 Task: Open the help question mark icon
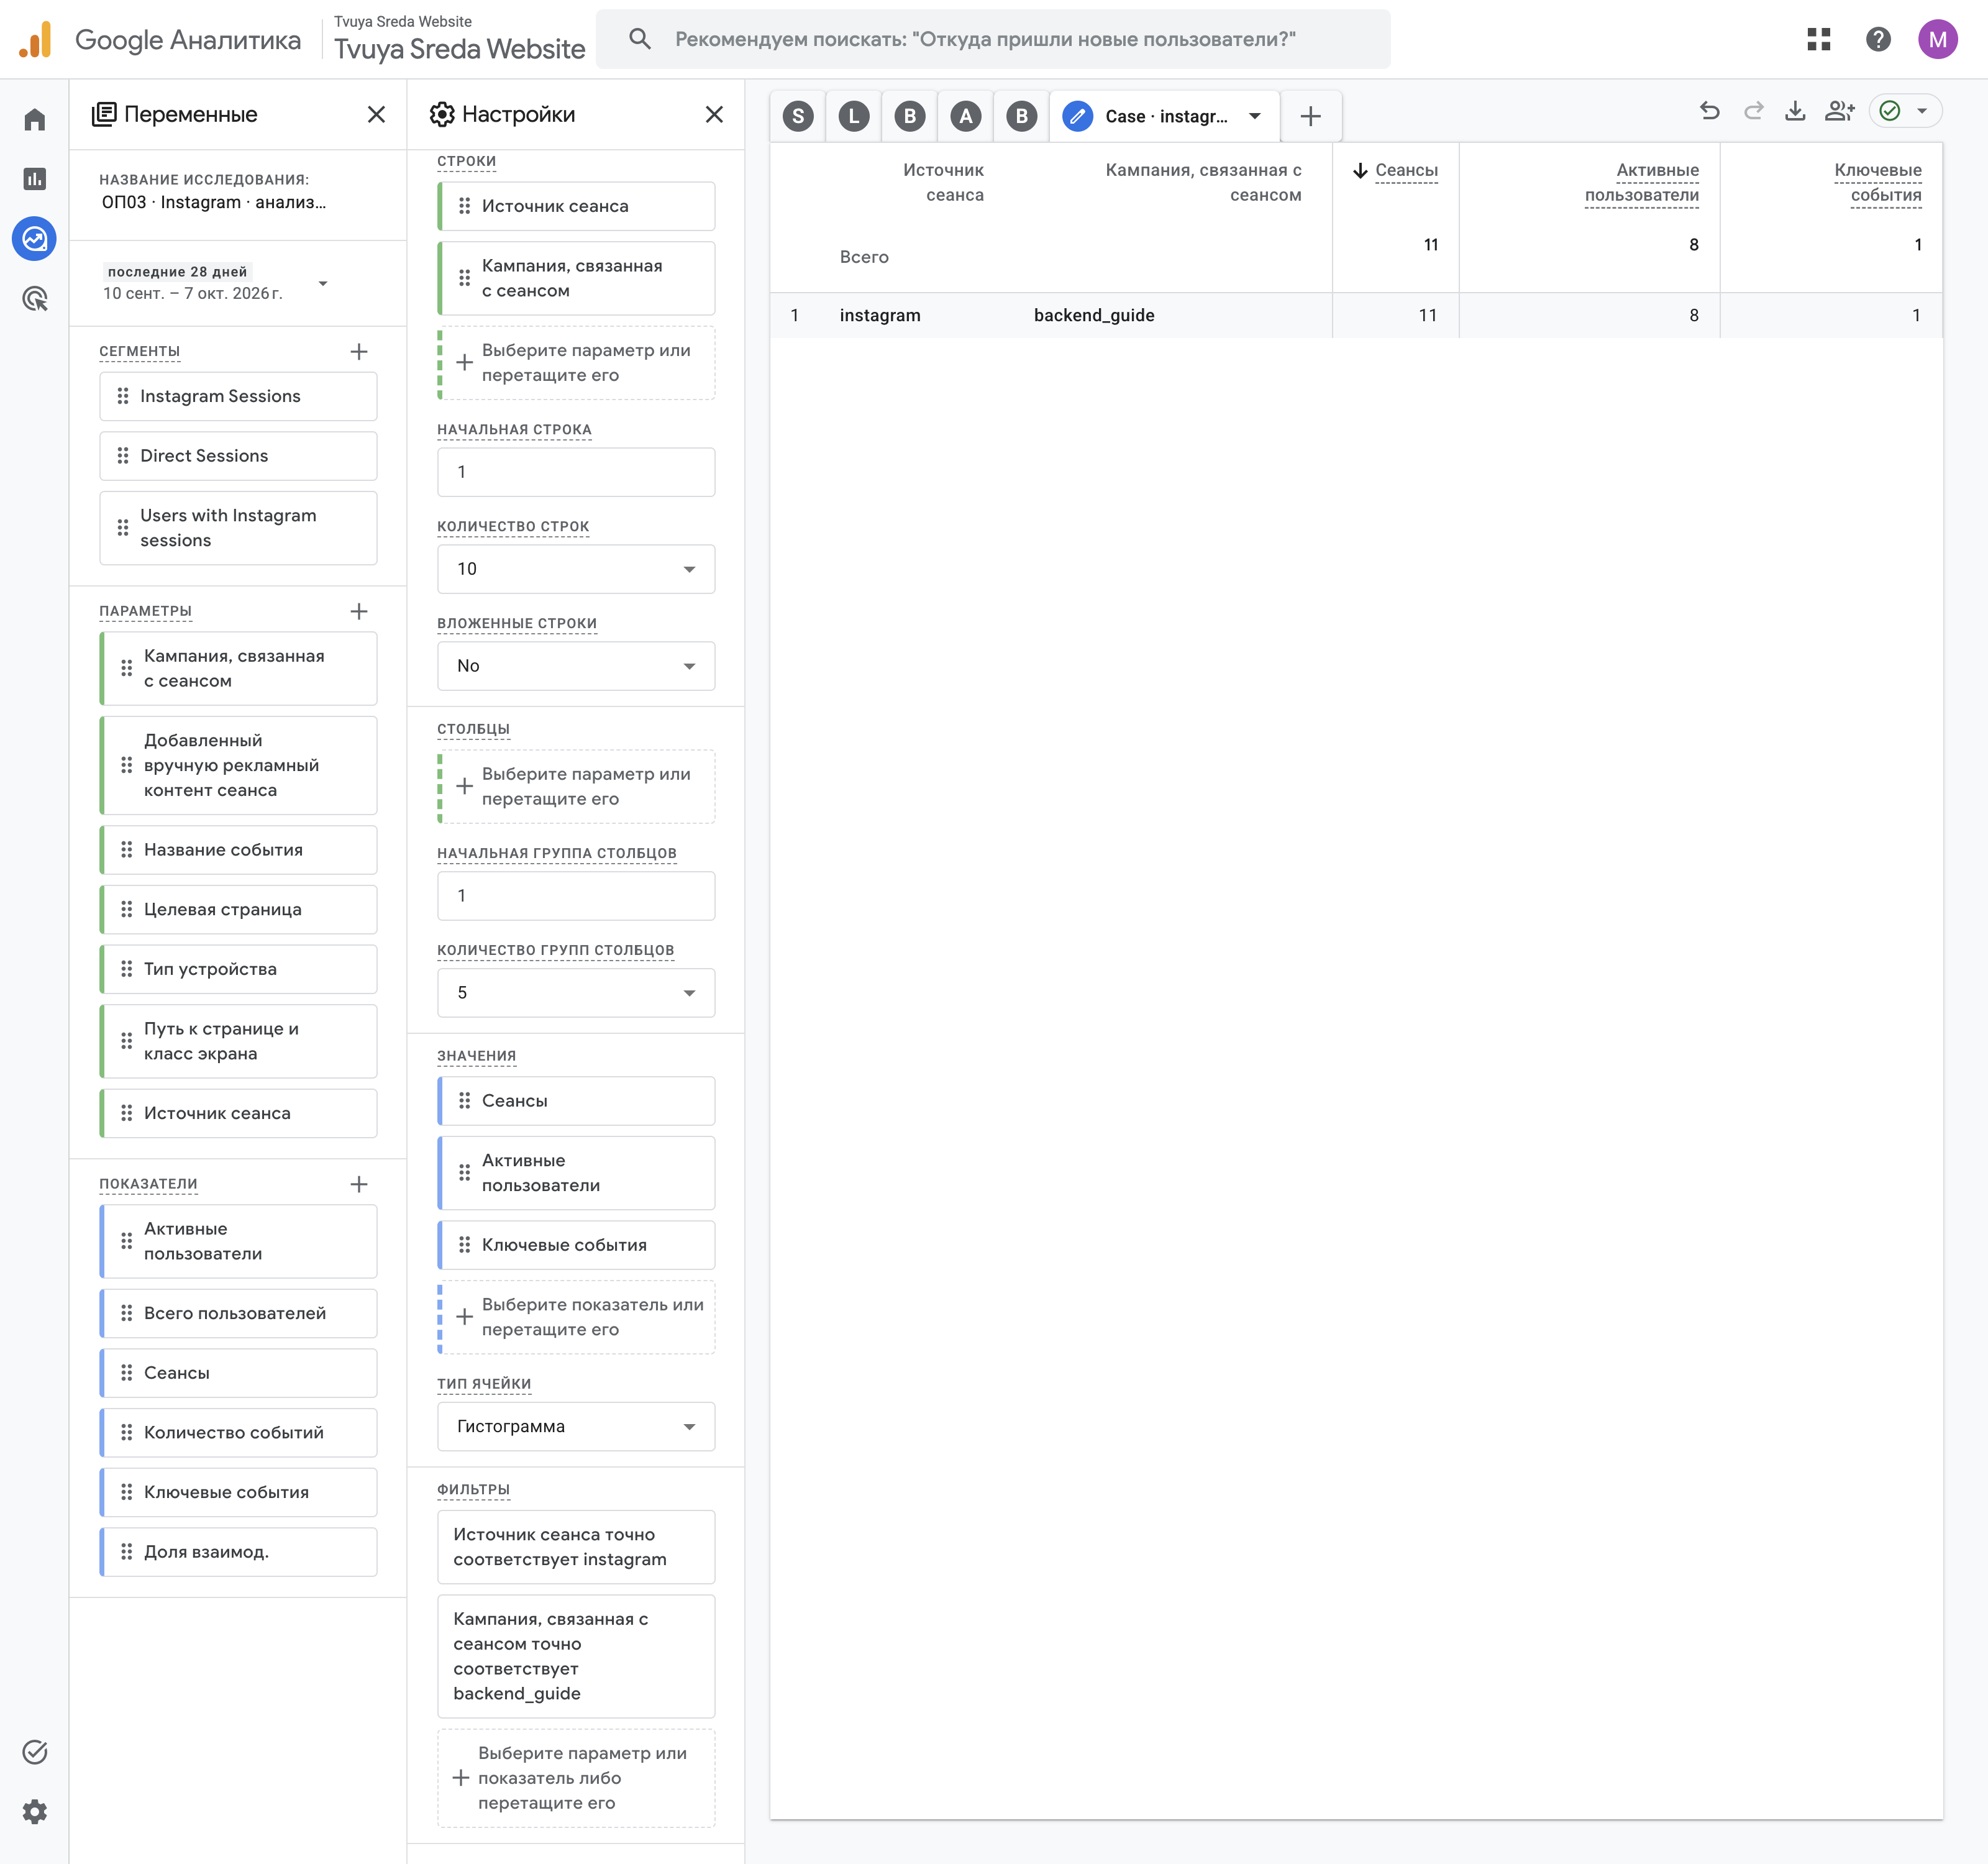point(1878,39)
